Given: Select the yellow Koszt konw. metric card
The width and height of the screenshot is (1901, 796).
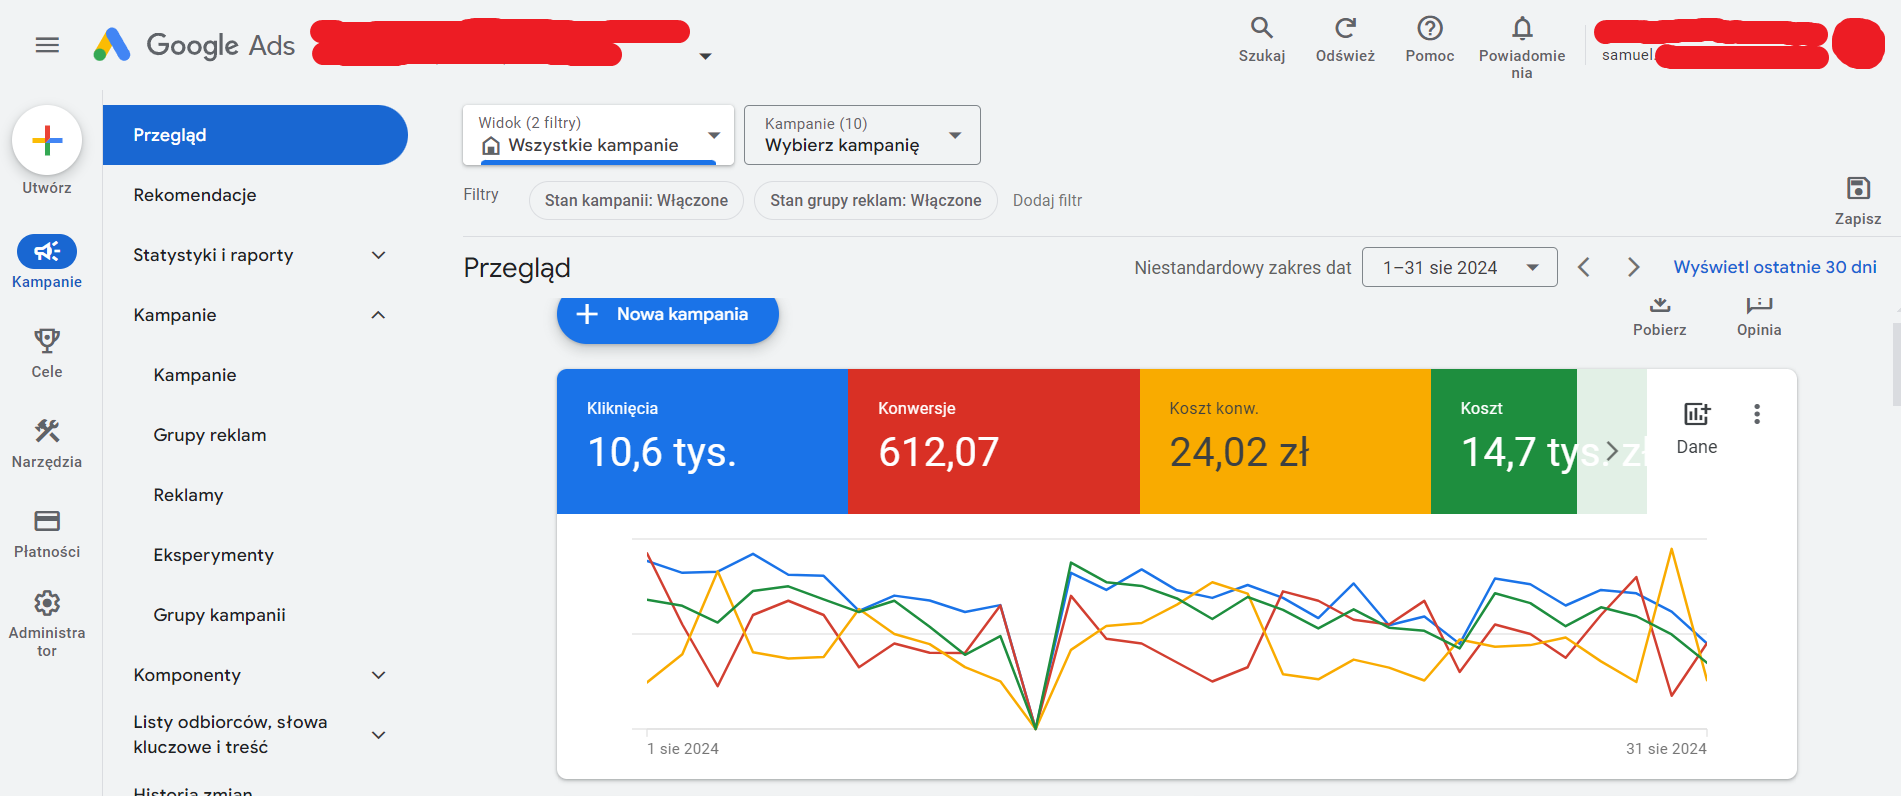Looking at the screenshot, I should coord(1285,441).
